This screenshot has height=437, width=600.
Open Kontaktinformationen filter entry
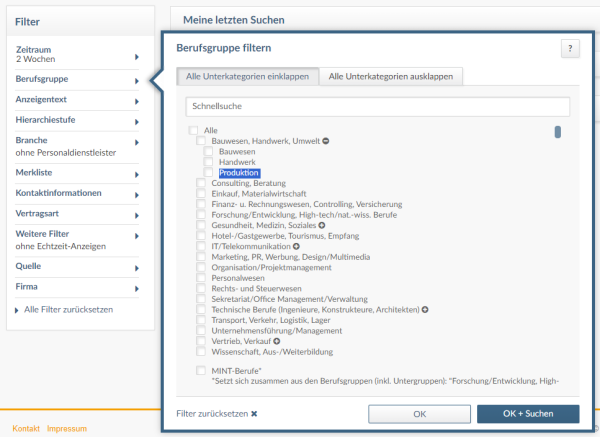pyautogui.click(x=77, y=193)
